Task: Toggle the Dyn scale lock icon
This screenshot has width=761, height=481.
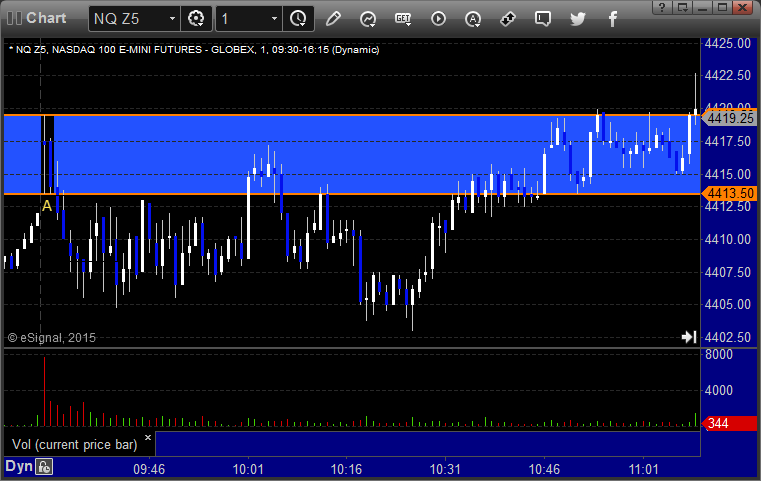Action: [x=44, y=467]
